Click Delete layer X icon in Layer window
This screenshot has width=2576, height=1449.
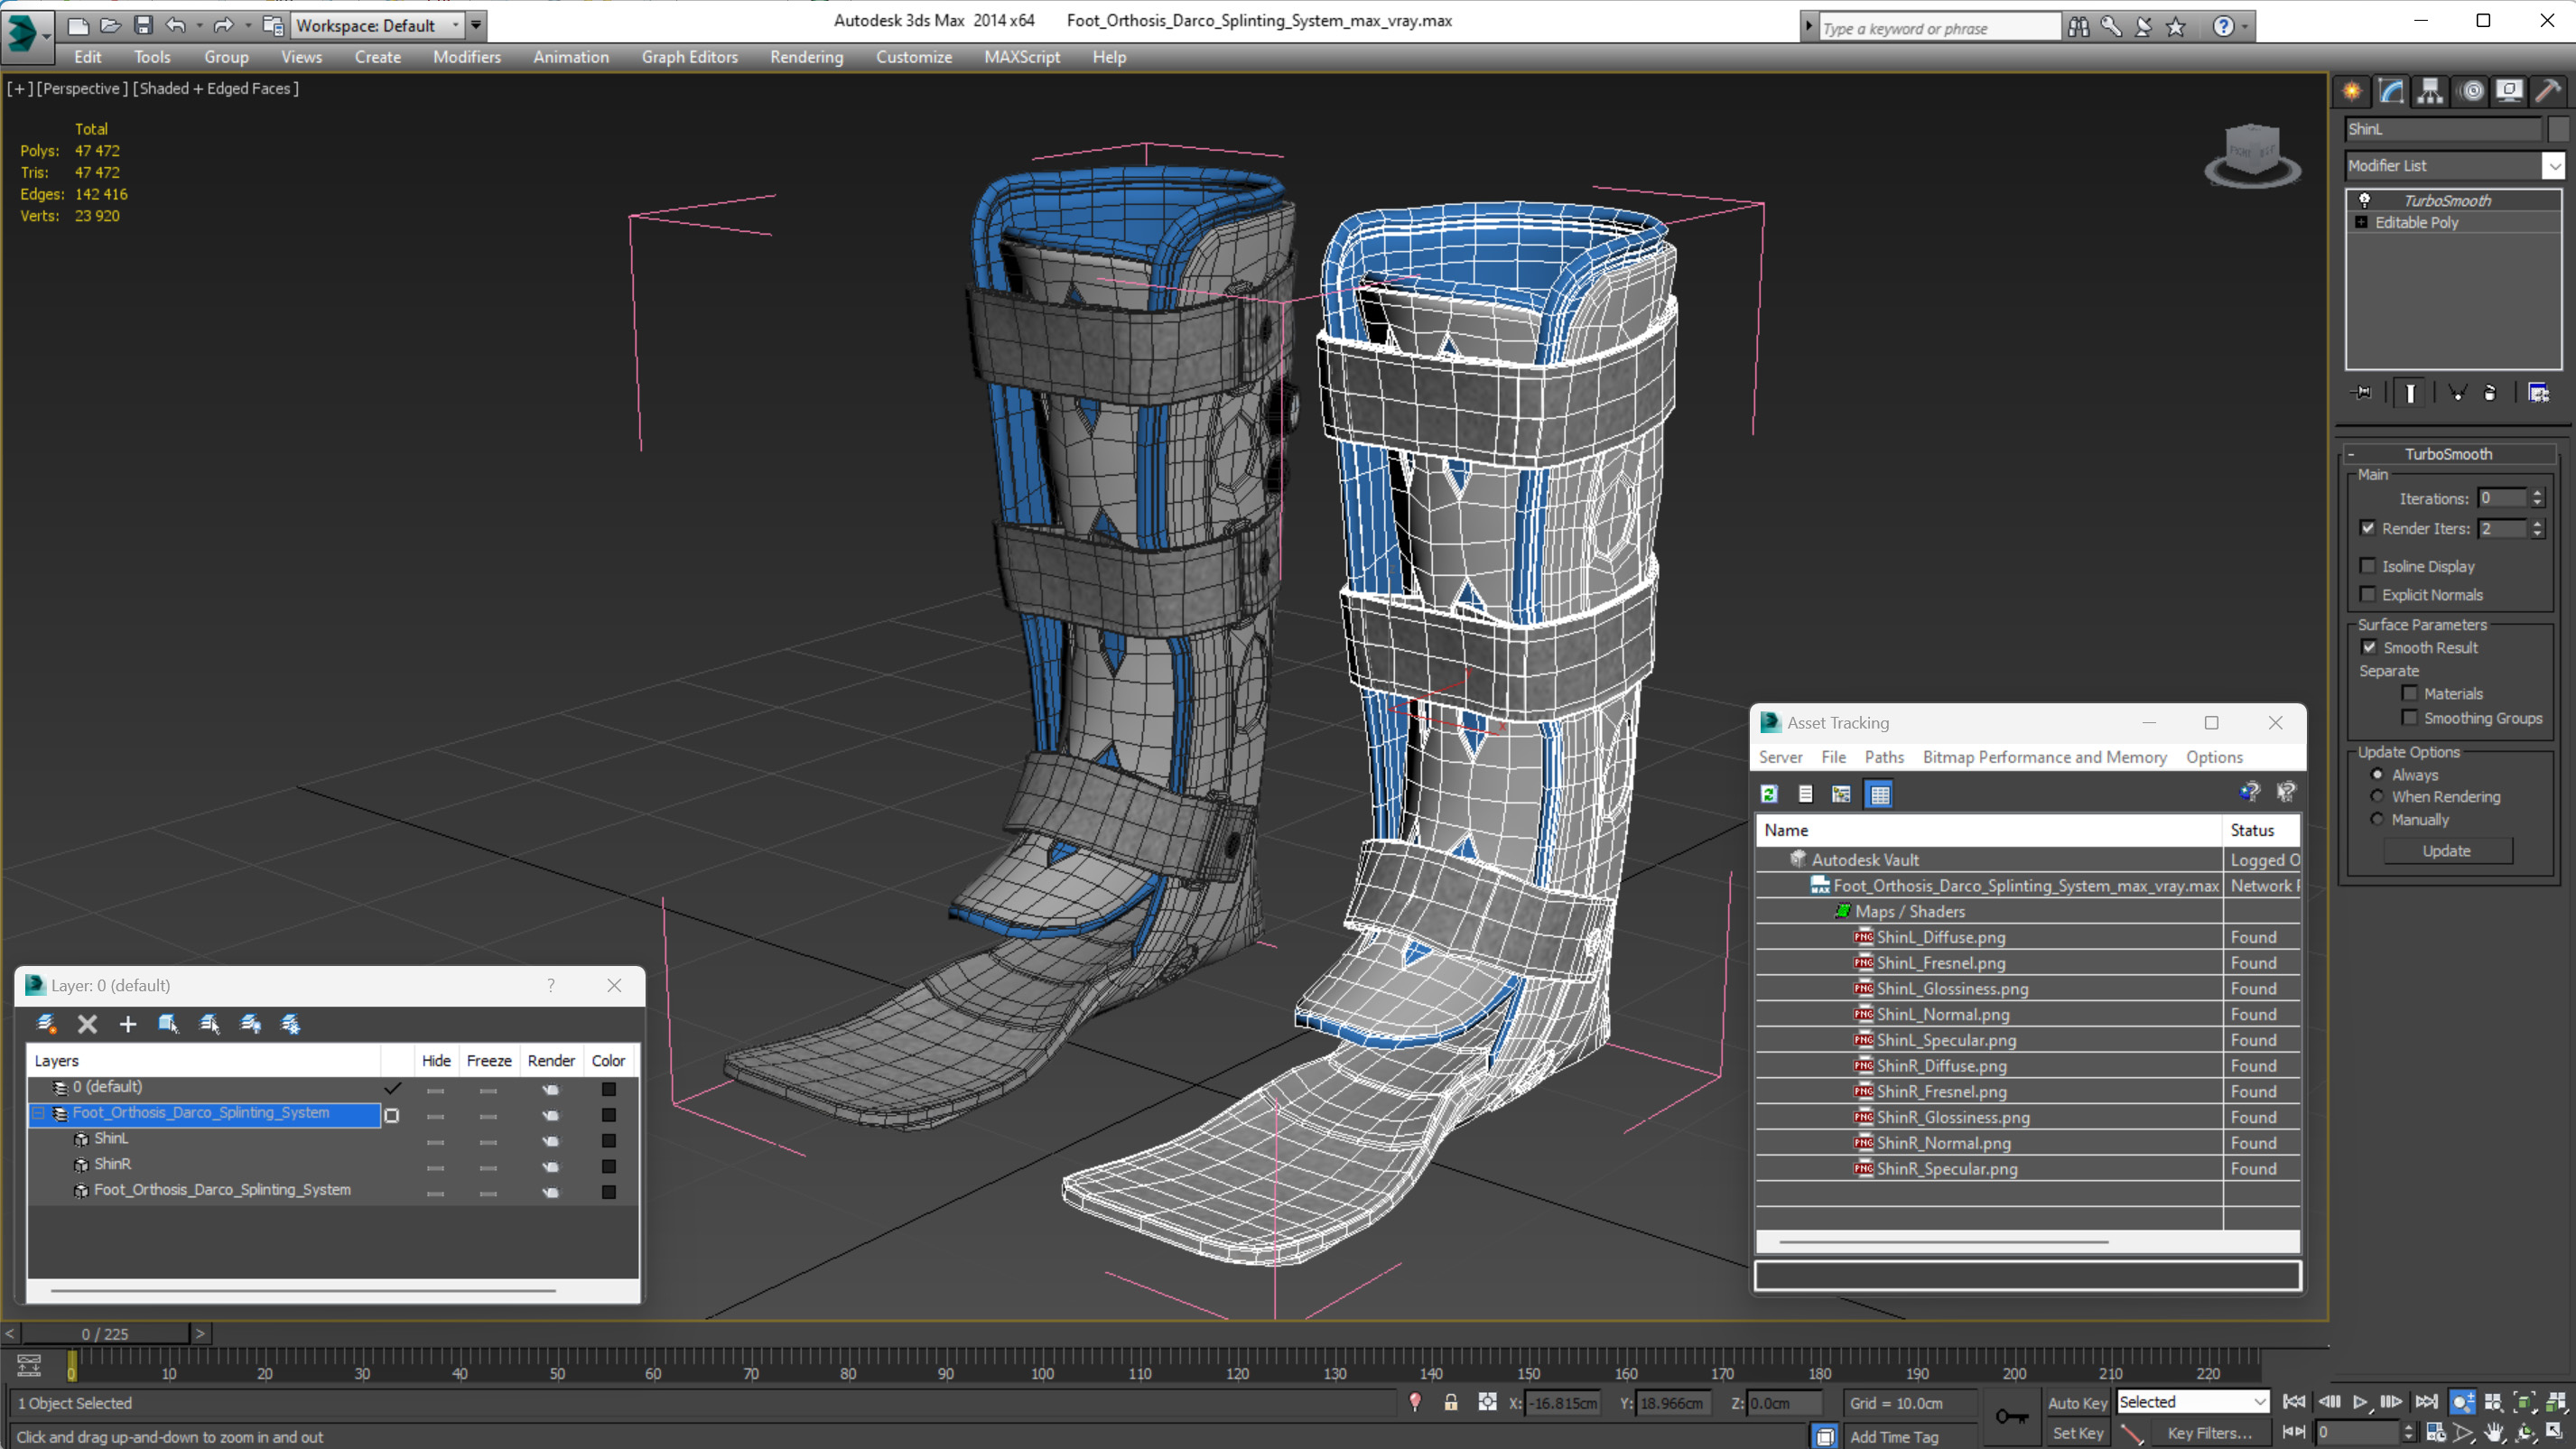88,1023
